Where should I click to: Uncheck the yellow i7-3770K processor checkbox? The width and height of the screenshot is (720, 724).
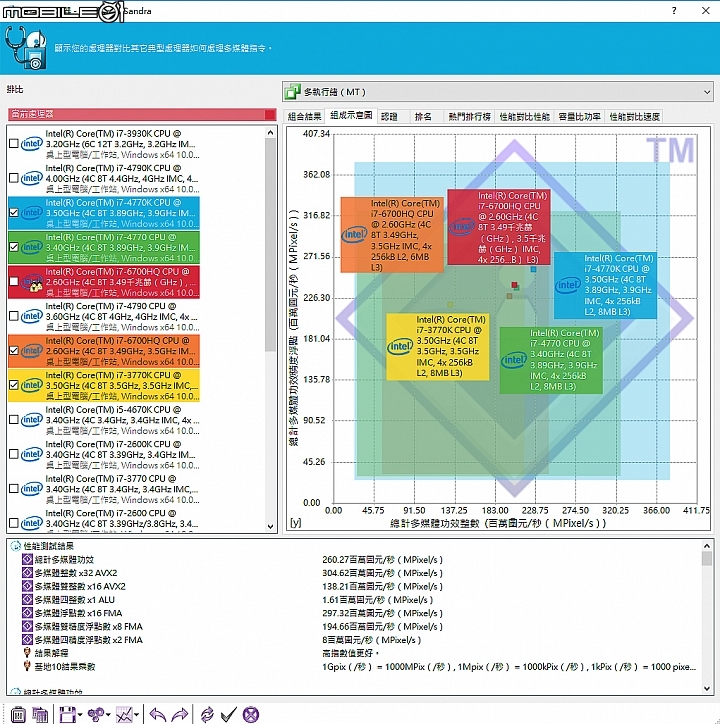[14, 385]
